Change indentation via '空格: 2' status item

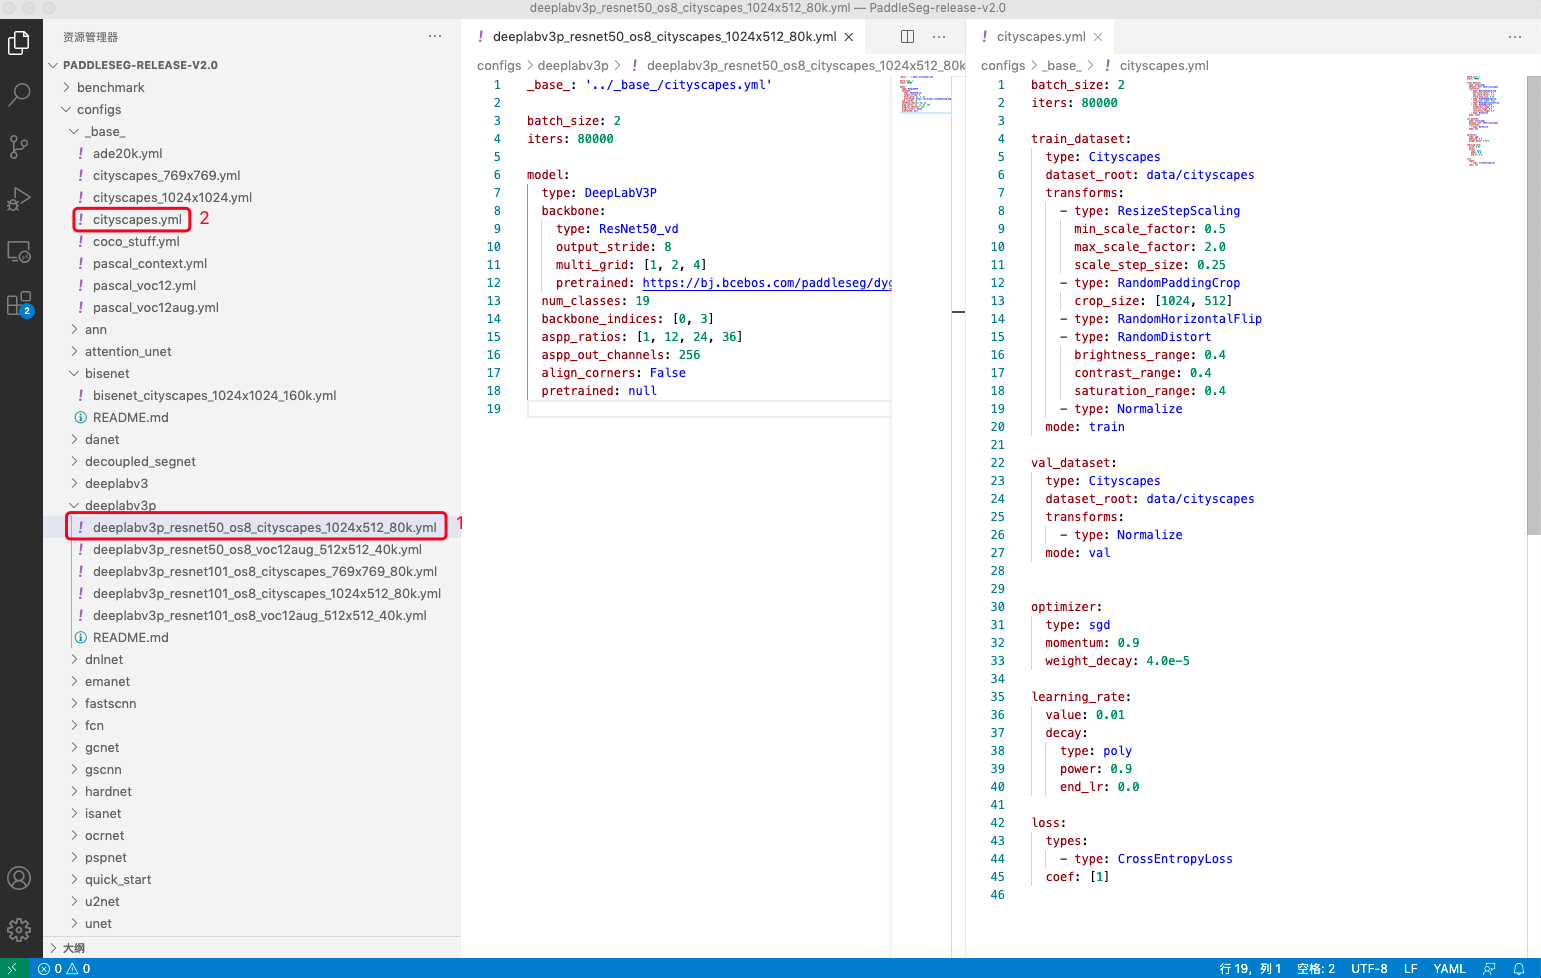coord(1316,968)
